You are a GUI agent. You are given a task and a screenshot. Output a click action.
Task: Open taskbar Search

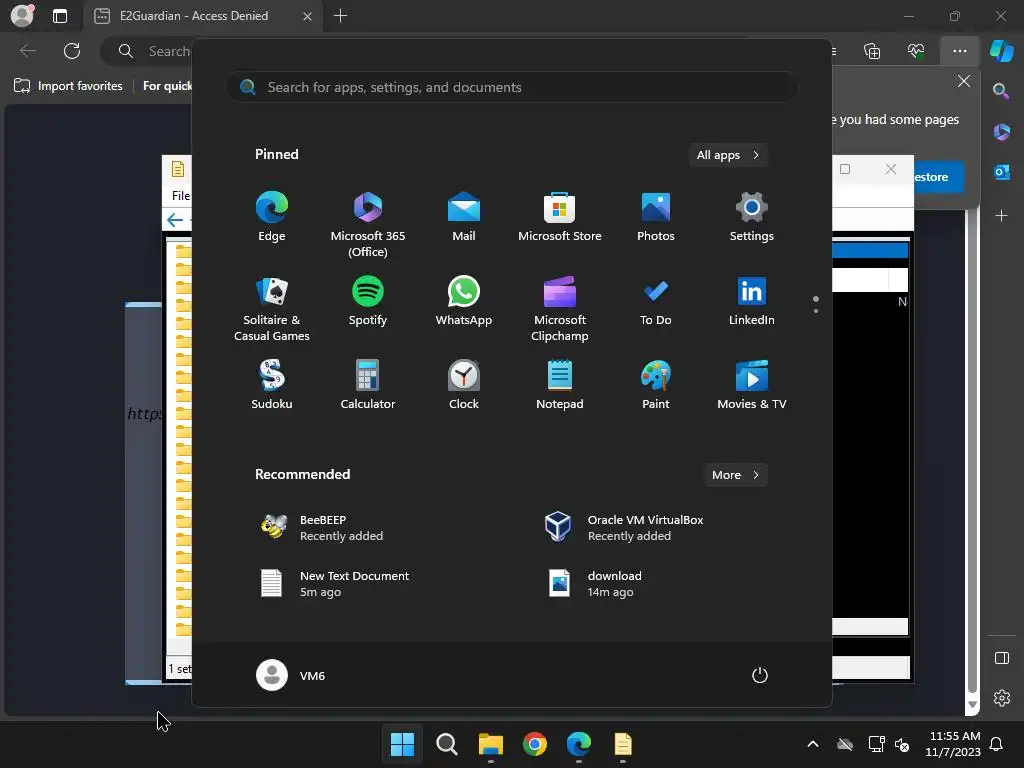point(447,744)
